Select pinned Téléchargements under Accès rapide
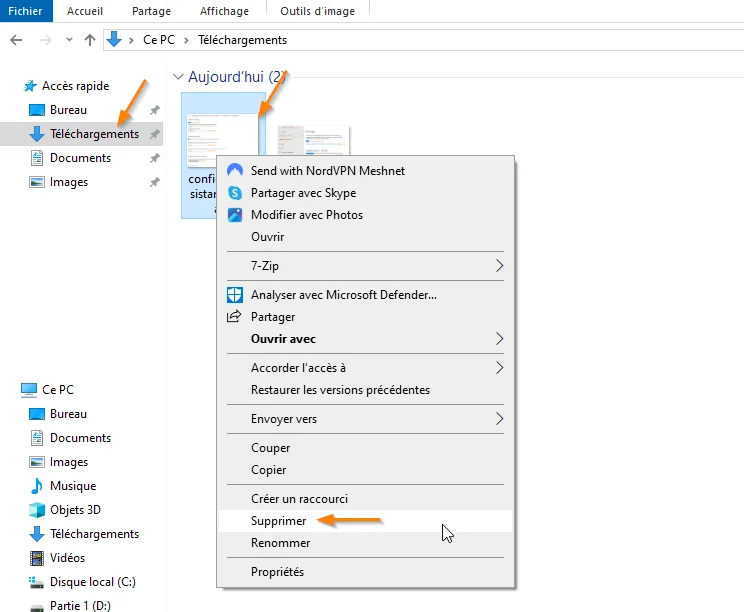 (x=94, y=134)
